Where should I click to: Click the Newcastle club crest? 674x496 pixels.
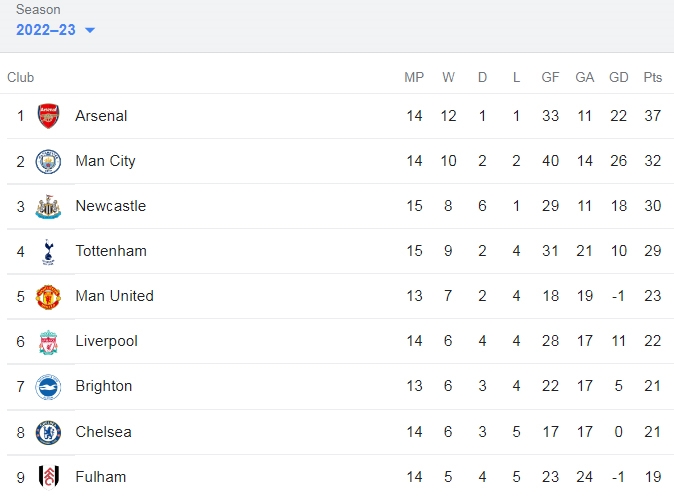tap(48, 206)
